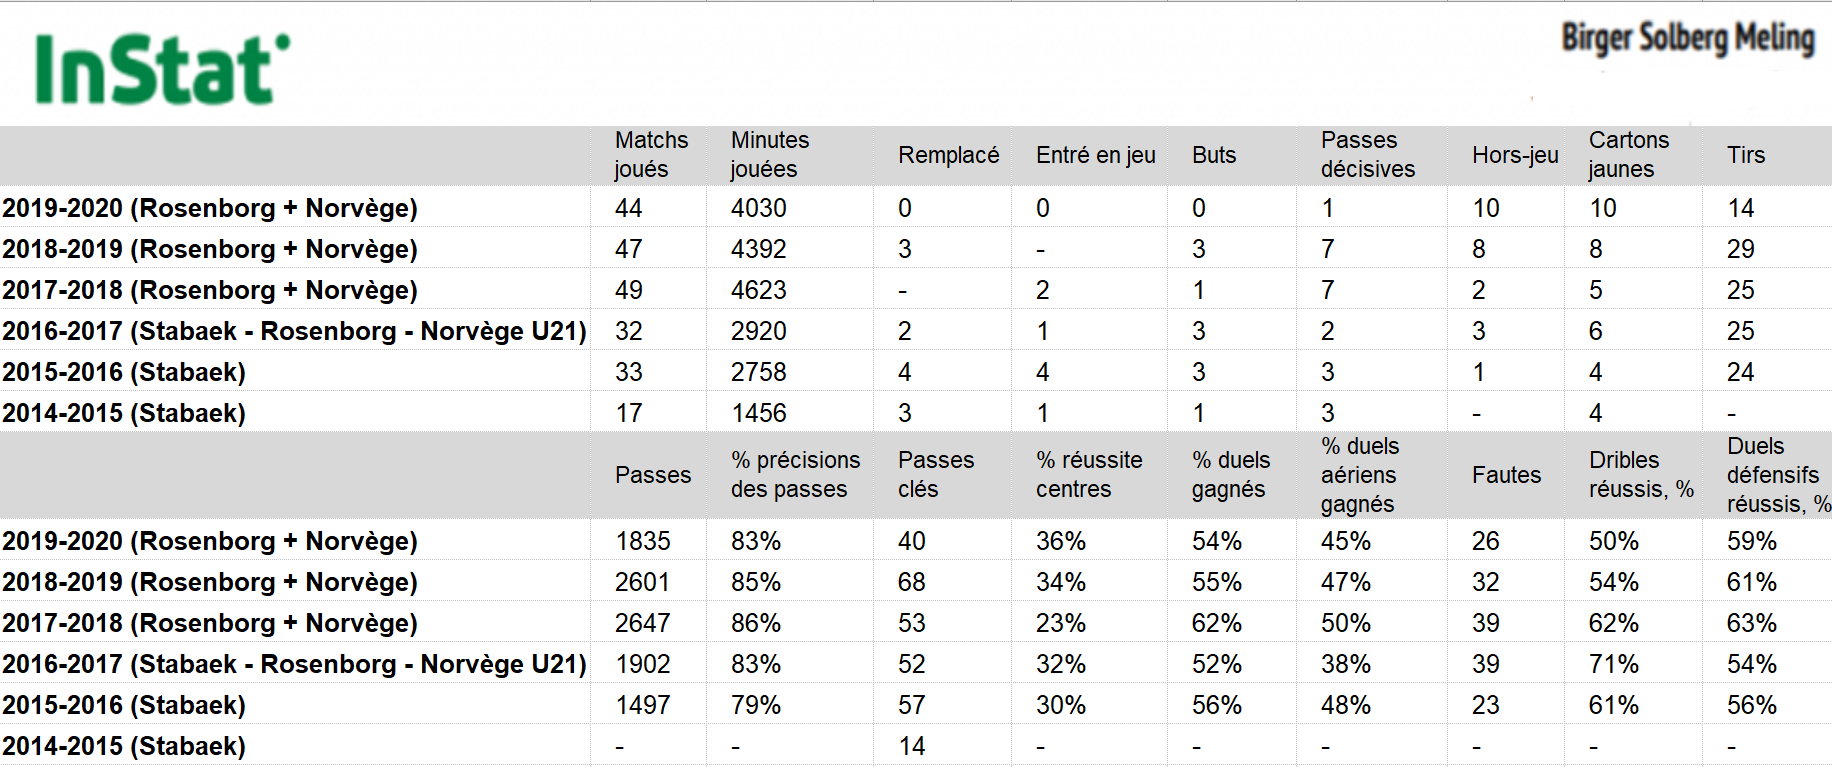The width and height of the screenshot is (1832, 767).
Task: Click the Matchs joués column header
Action: [x=651, y=155]
